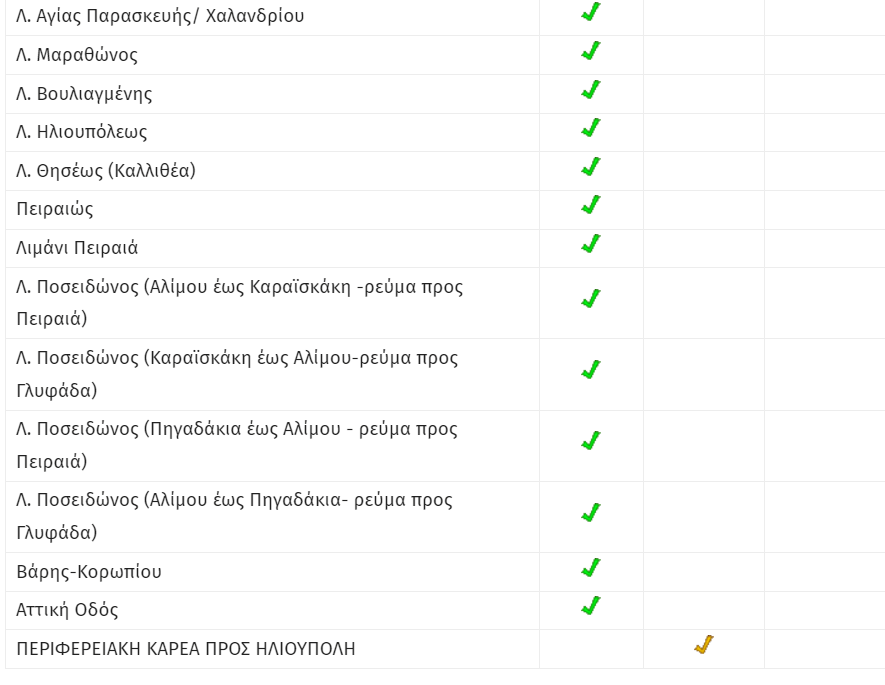Click checkmark for Ποσειδώνος Αλίμου έως Πηγαδάκια
The image size is (885, 685).
(x=591, y=512)
